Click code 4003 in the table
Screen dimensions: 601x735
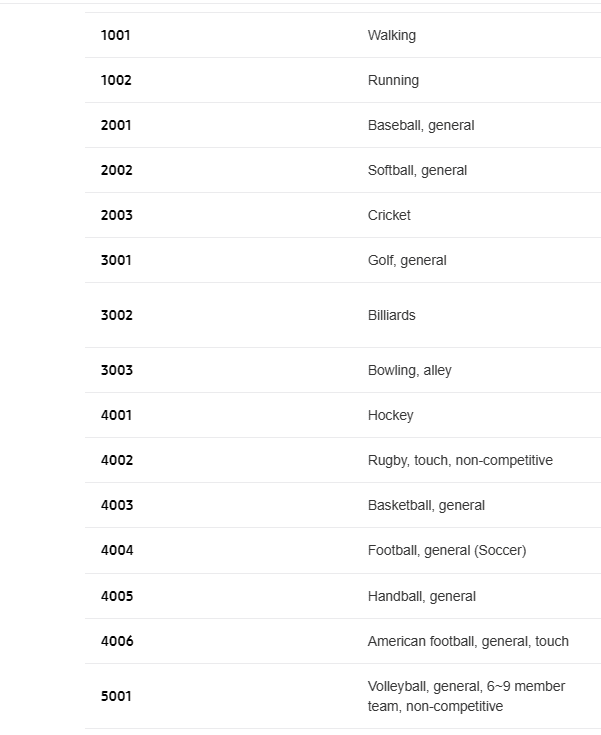click(117, 505)
